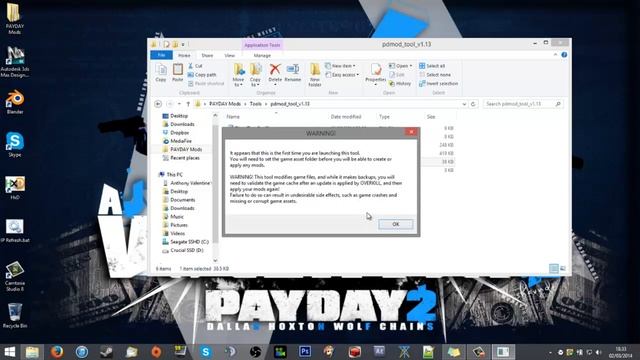Click the Properties icon

[376, 74]
